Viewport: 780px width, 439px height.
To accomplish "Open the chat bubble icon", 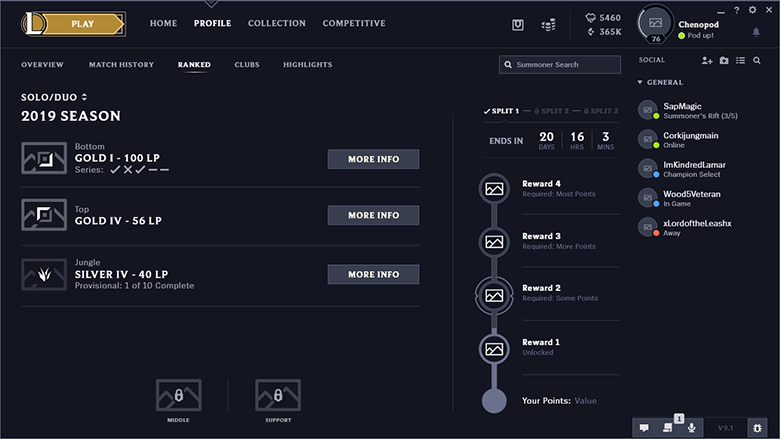I will tap(645, 427).
